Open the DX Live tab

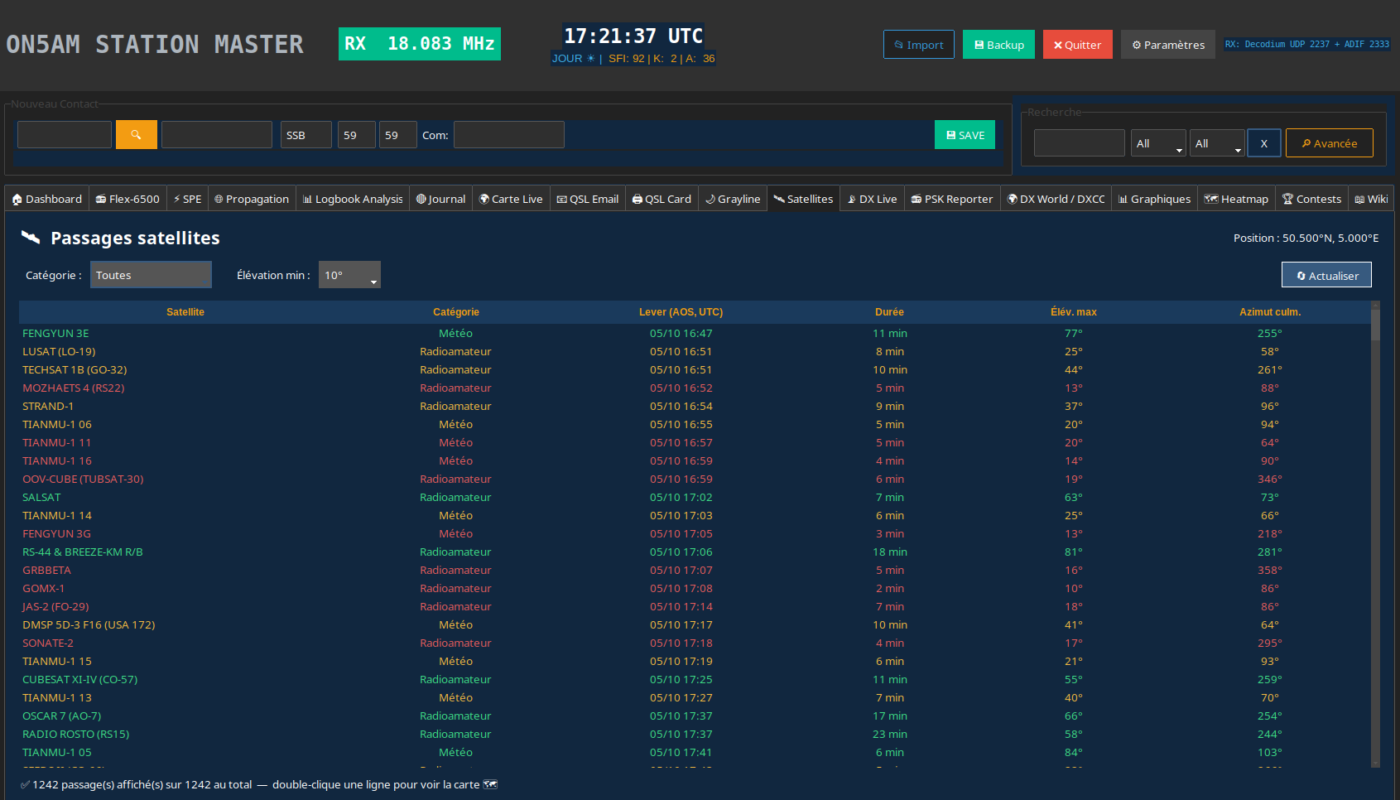(872, 199)
